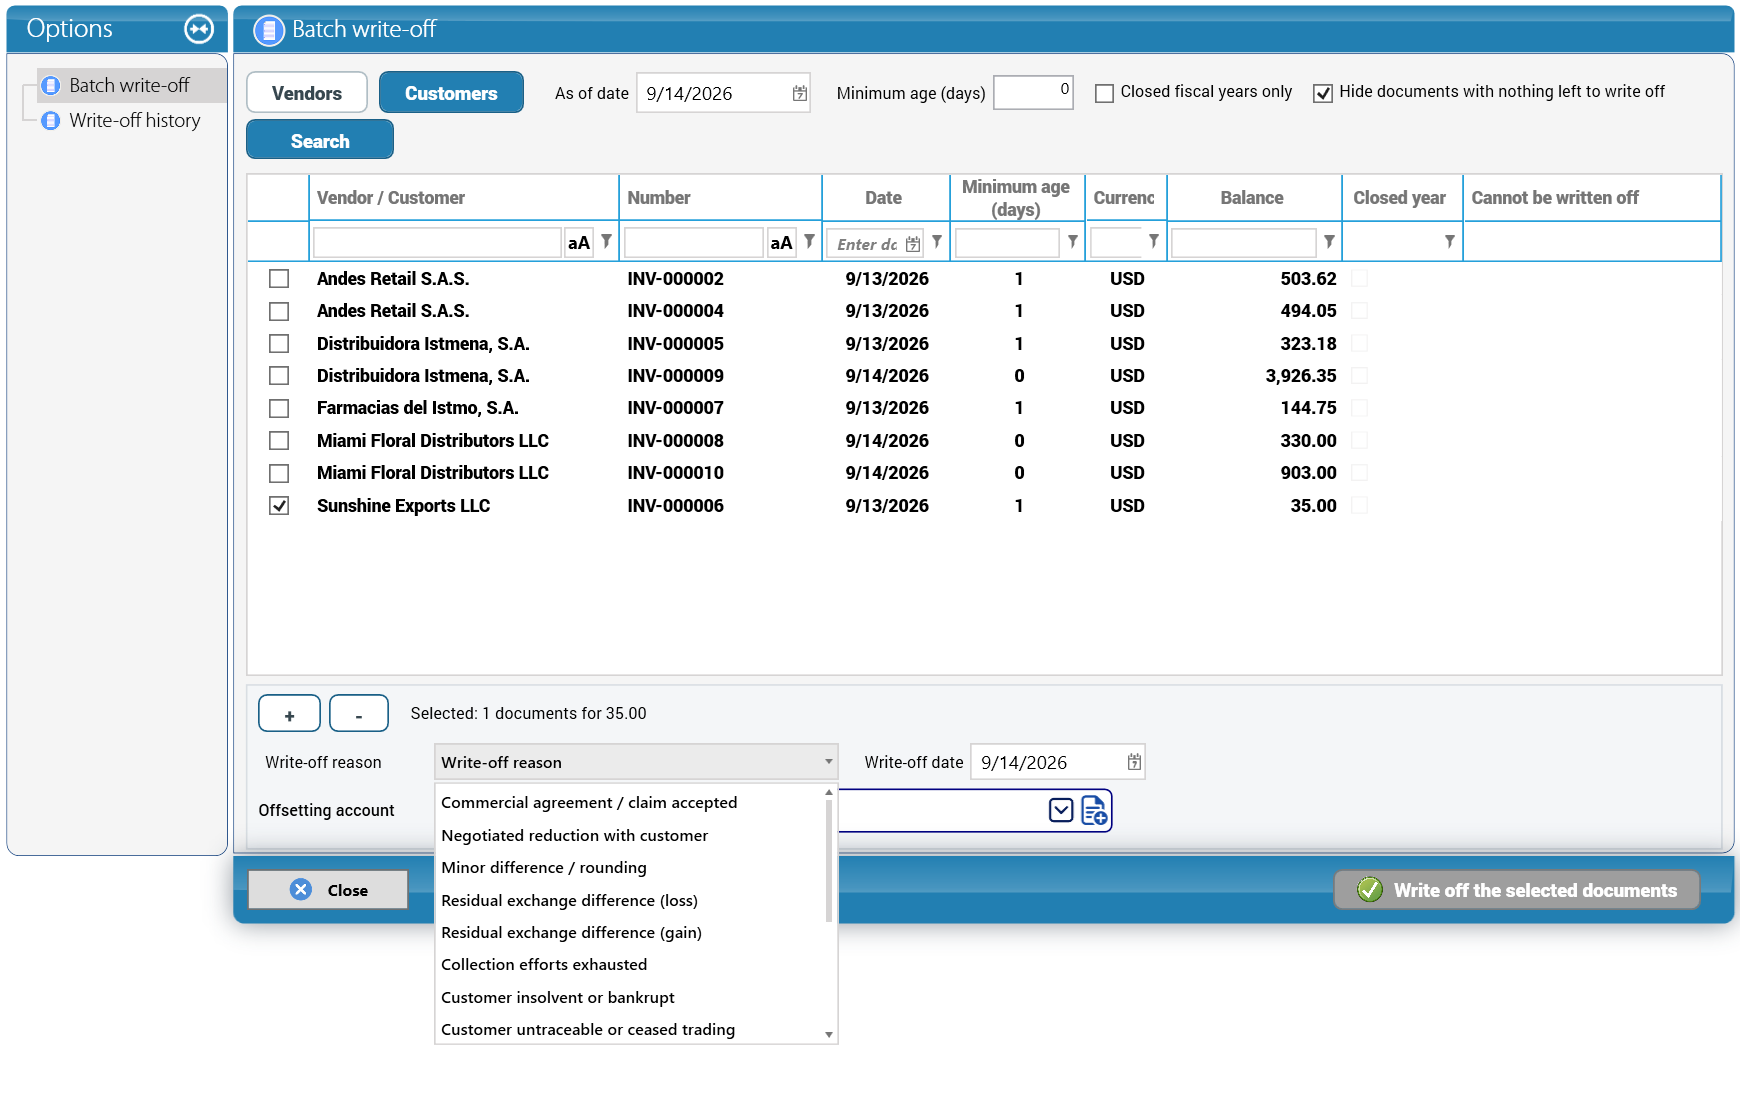Click the Vendor / Customer filter text box
Viewport: 1740px width, 1100px height.
437,243
